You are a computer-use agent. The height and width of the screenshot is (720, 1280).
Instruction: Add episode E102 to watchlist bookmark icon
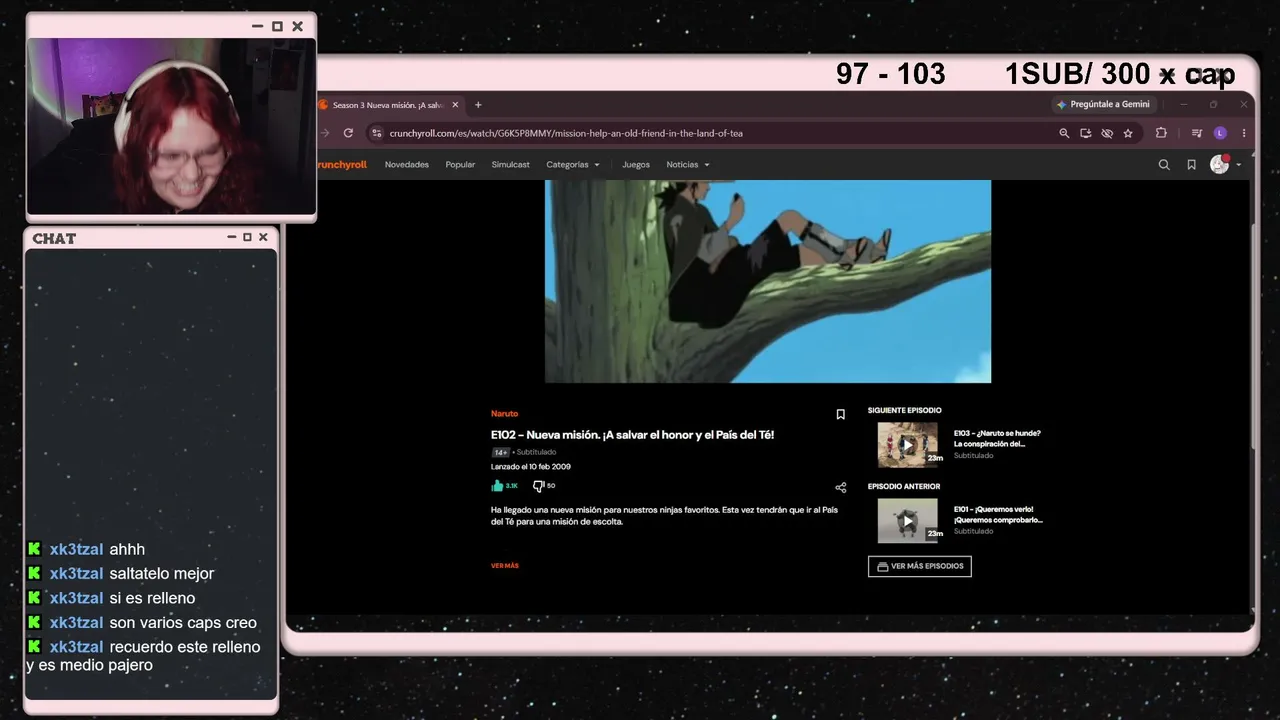tap(840, 414)
